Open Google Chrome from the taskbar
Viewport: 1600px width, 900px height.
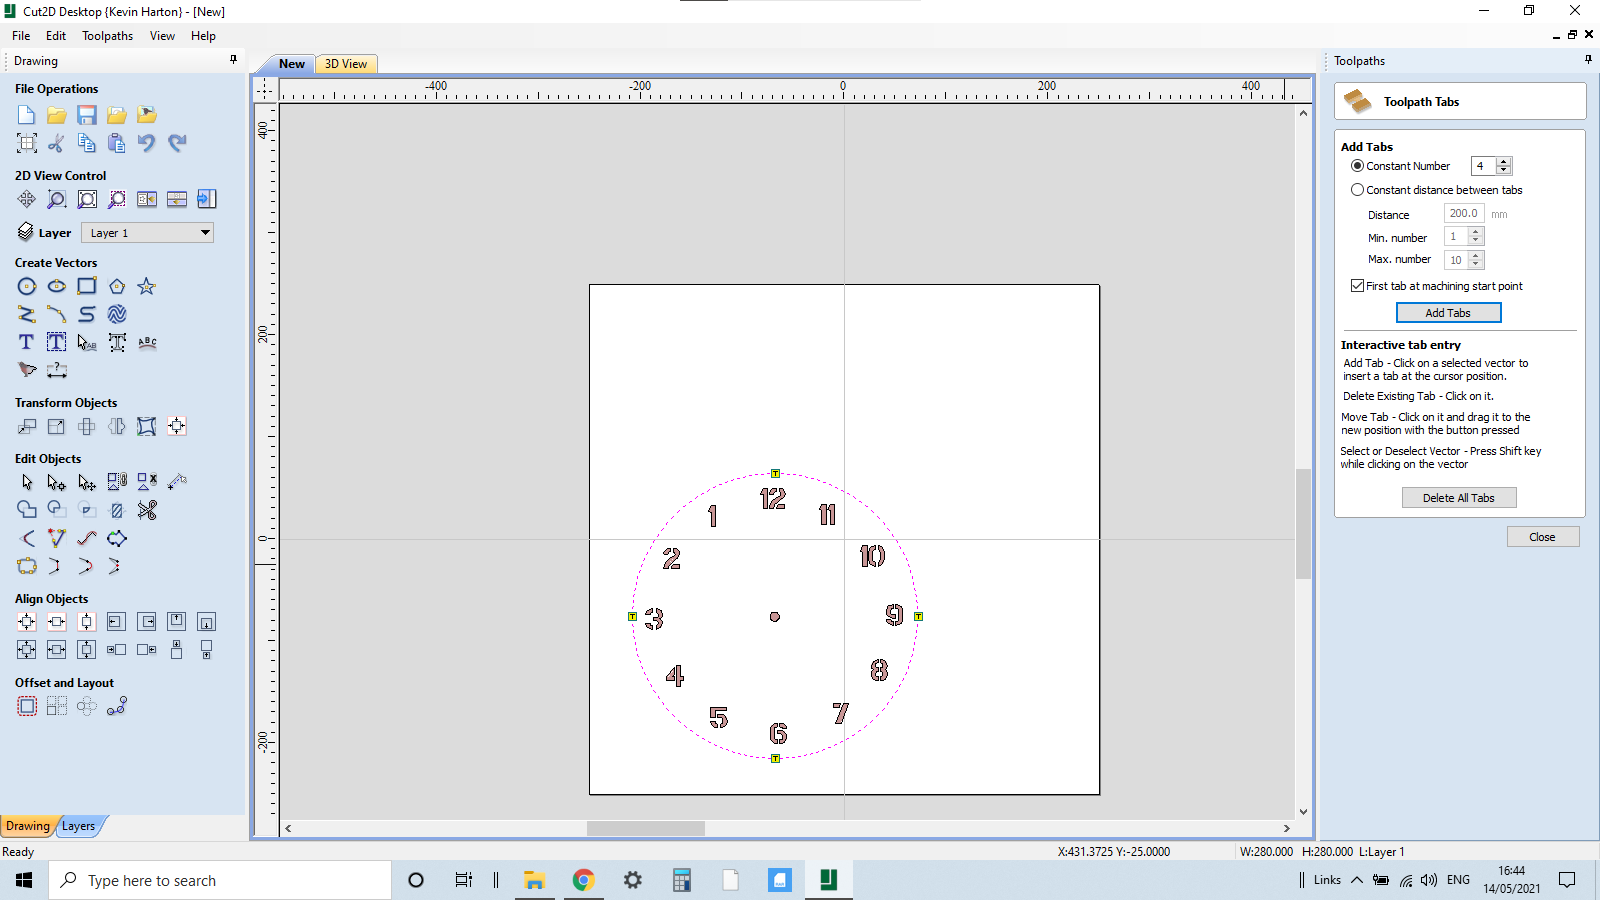tap(583, 880)
